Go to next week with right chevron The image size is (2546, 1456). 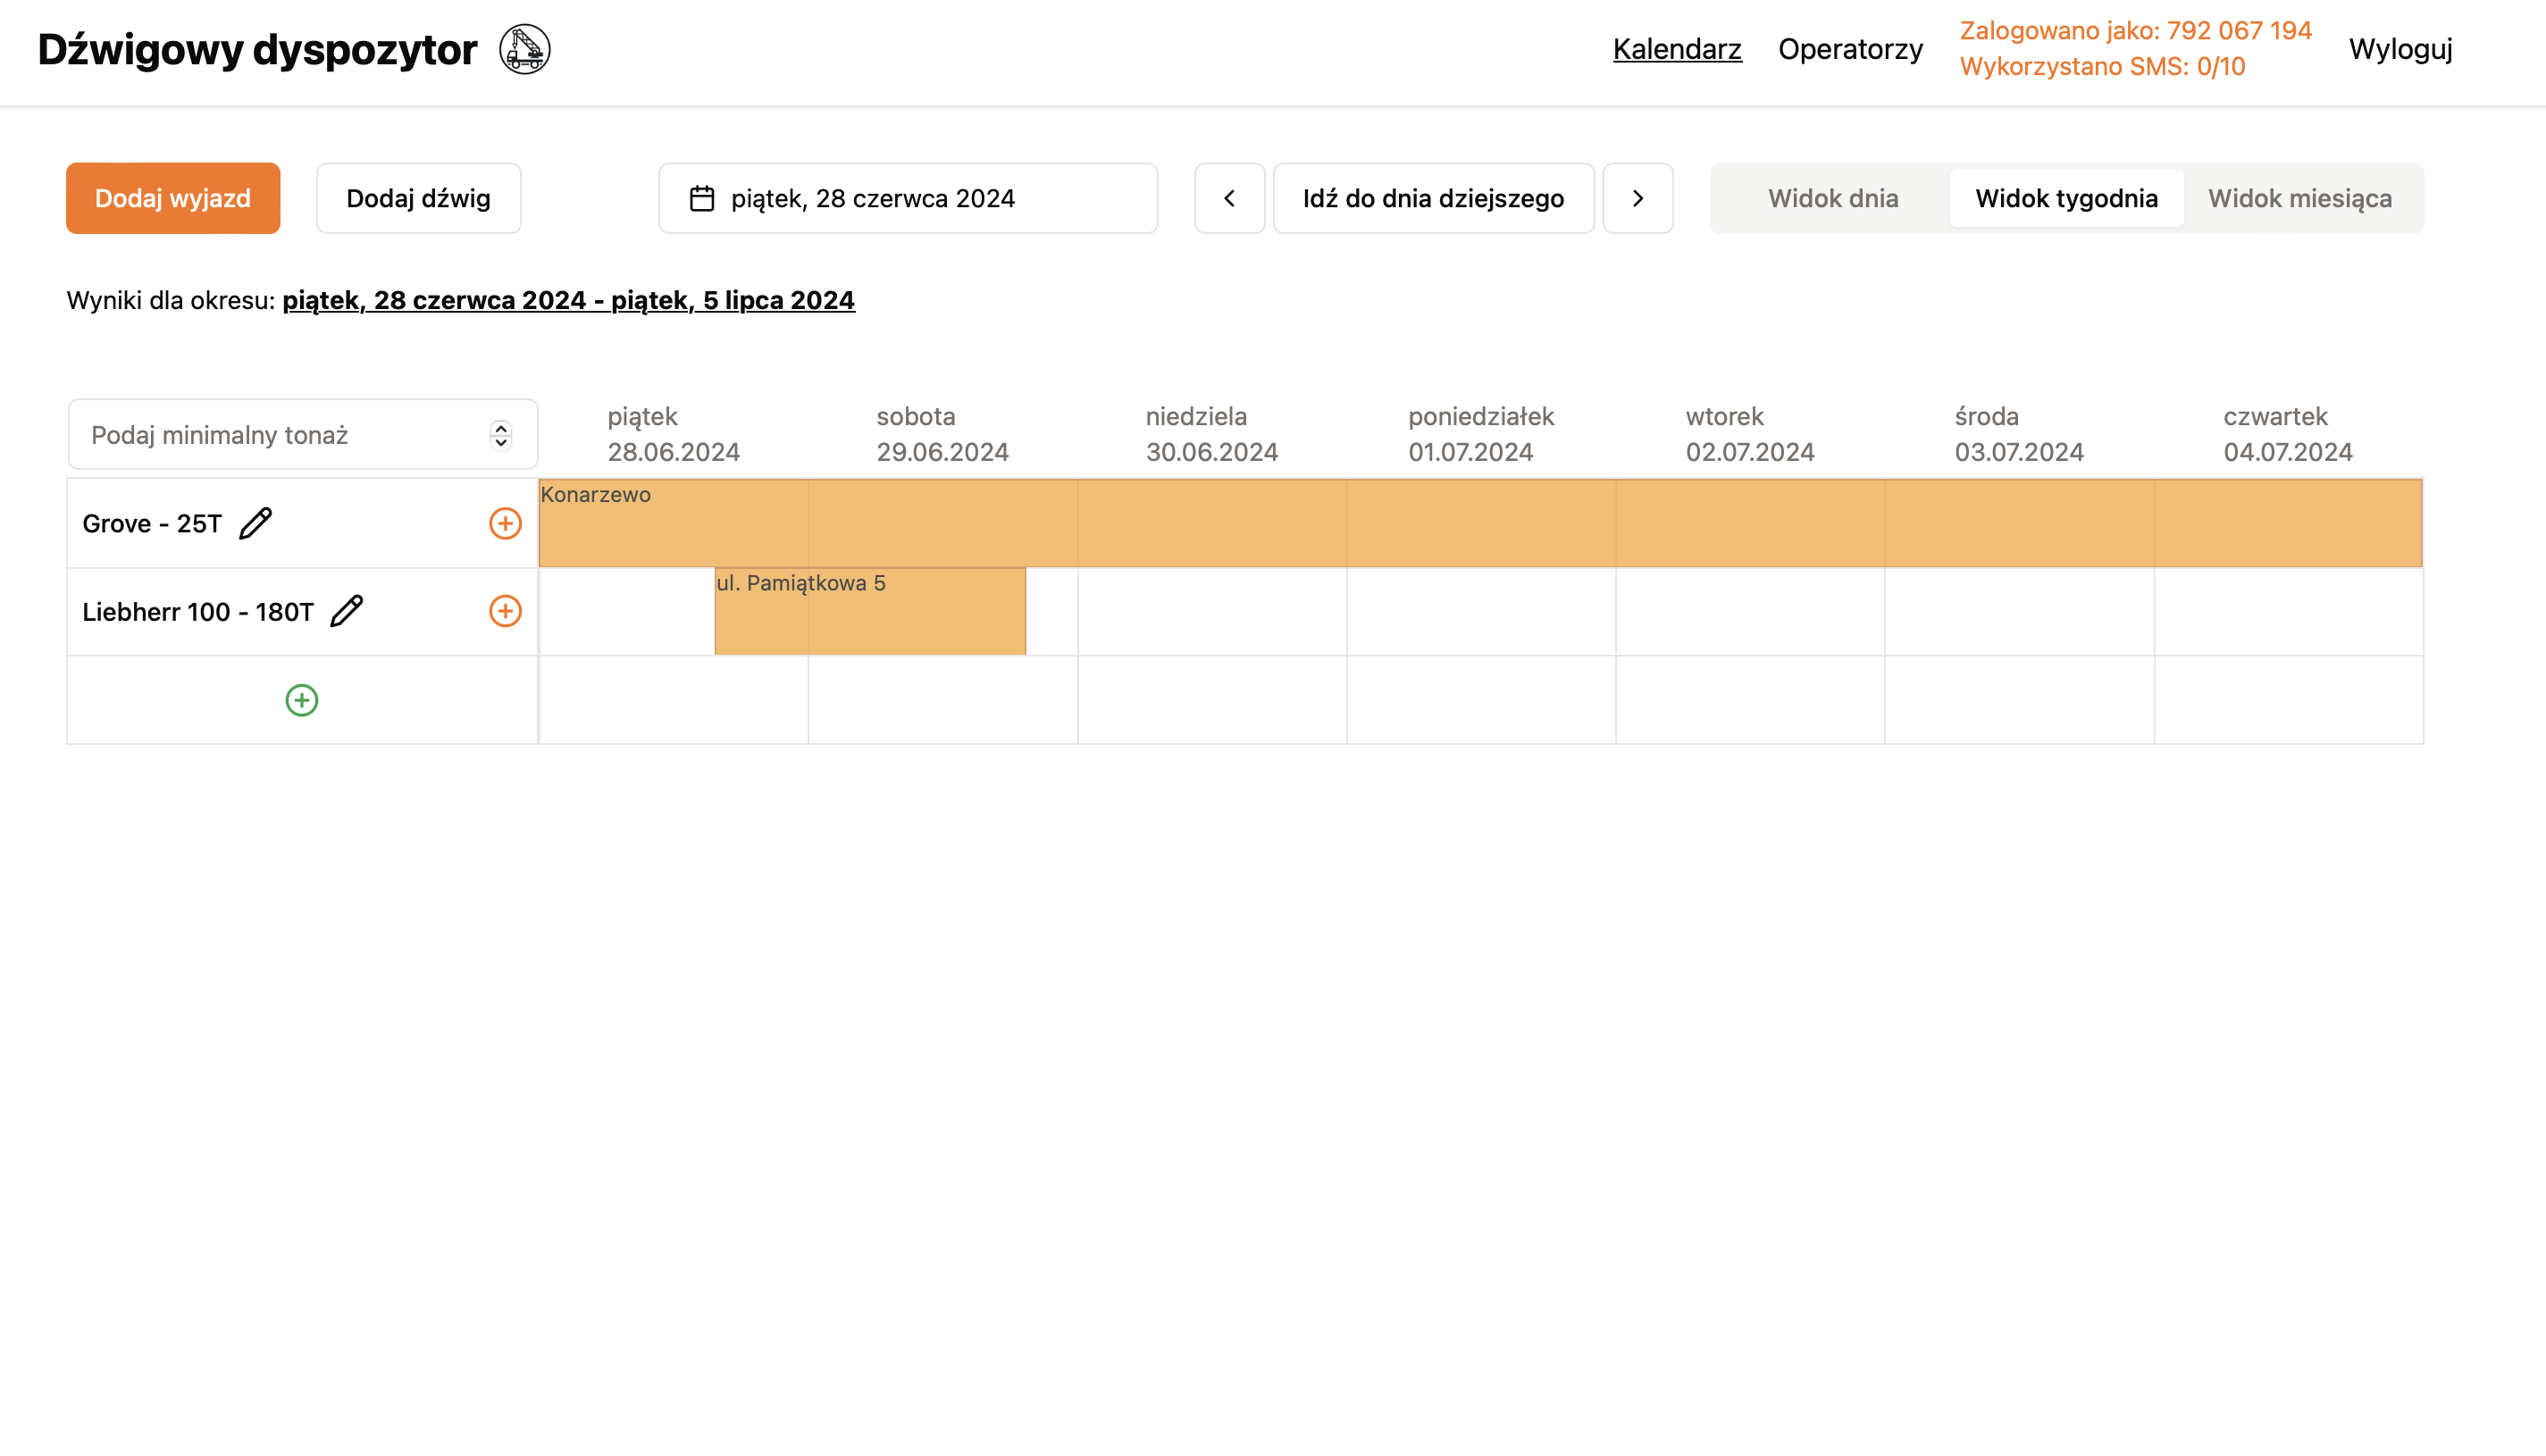click(x=1638, y=198)
